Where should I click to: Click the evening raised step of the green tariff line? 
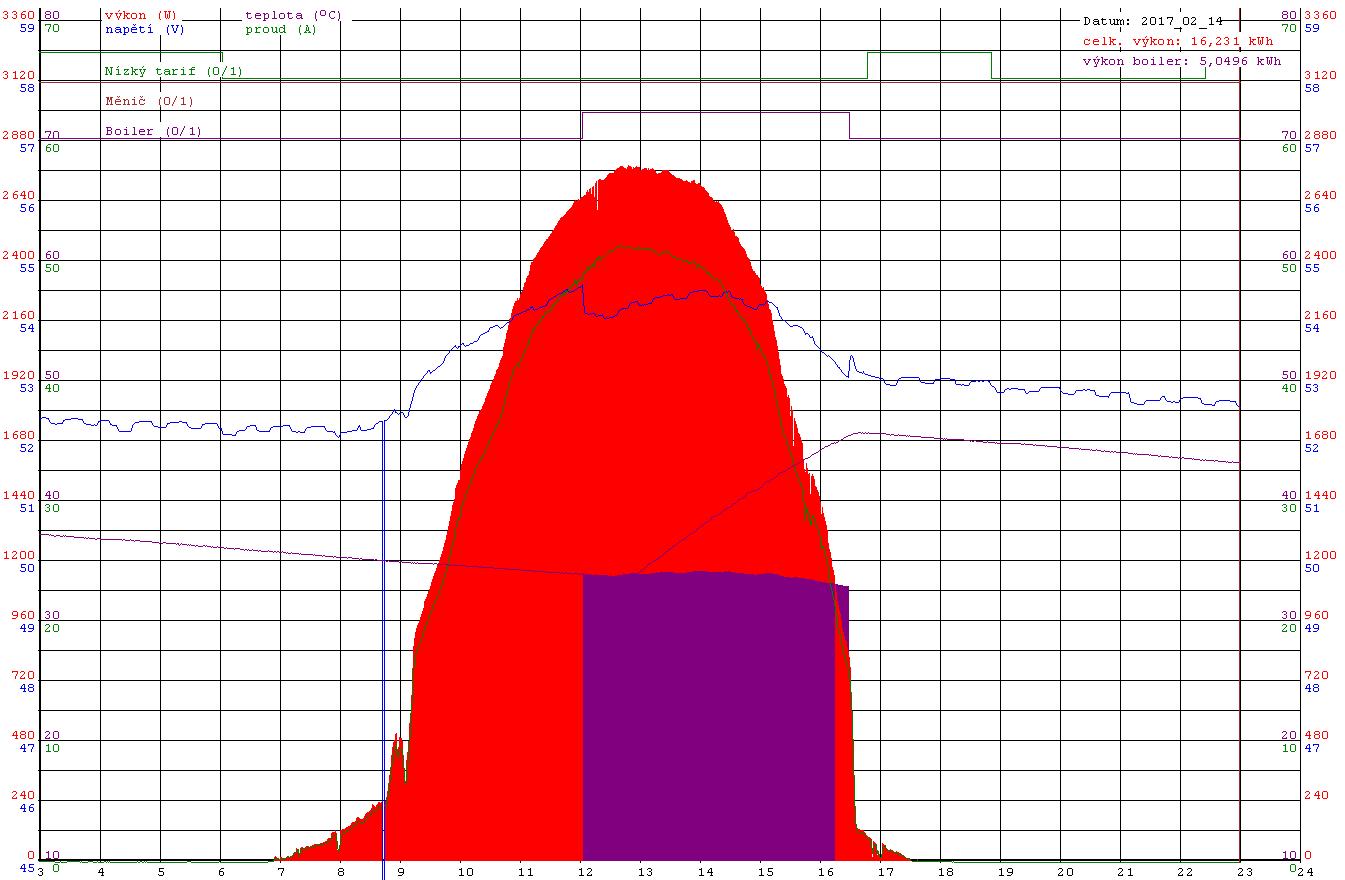pos(928,52)
